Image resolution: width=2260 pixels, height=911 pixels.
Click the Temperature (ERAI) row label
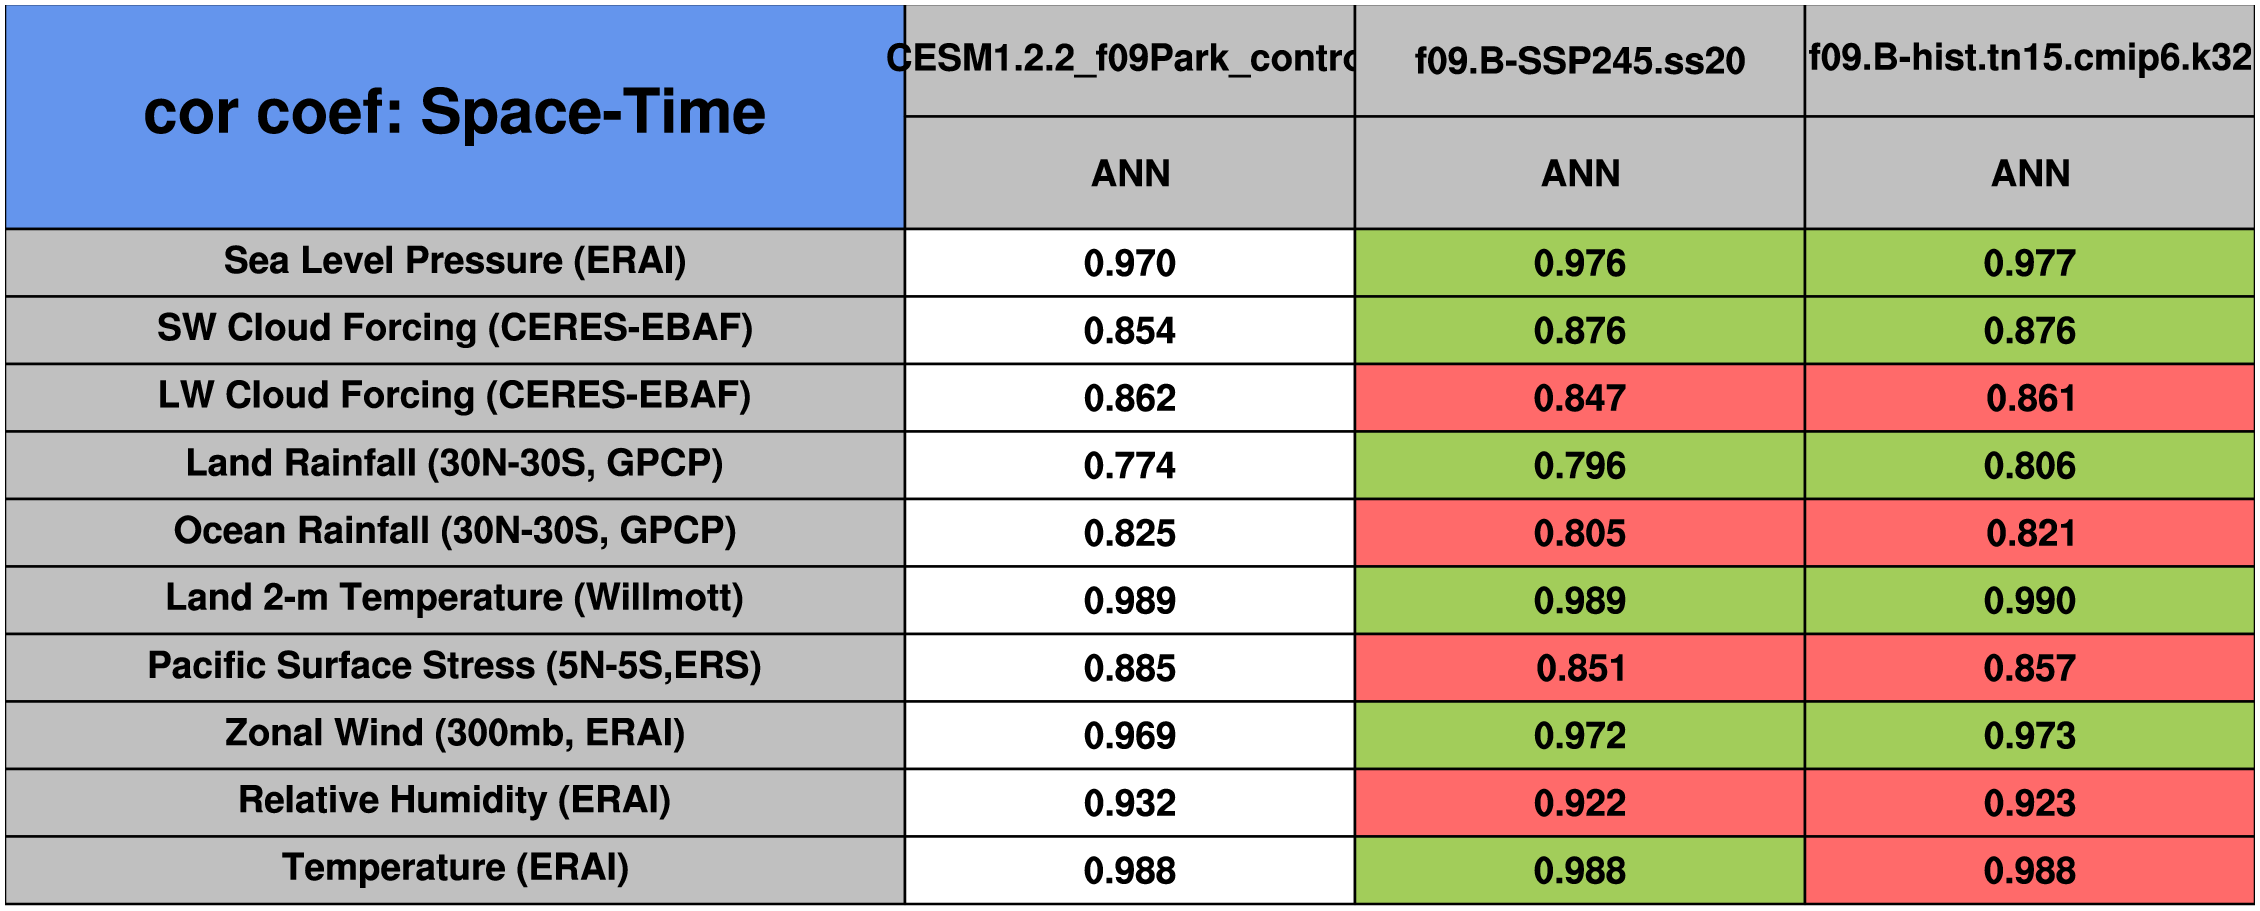tap(455, 869)
